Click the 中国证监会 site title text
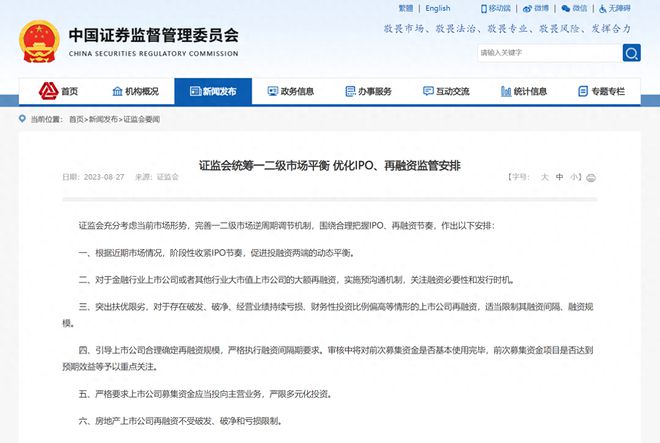This screenshot has height=443, width=660. 154,35
